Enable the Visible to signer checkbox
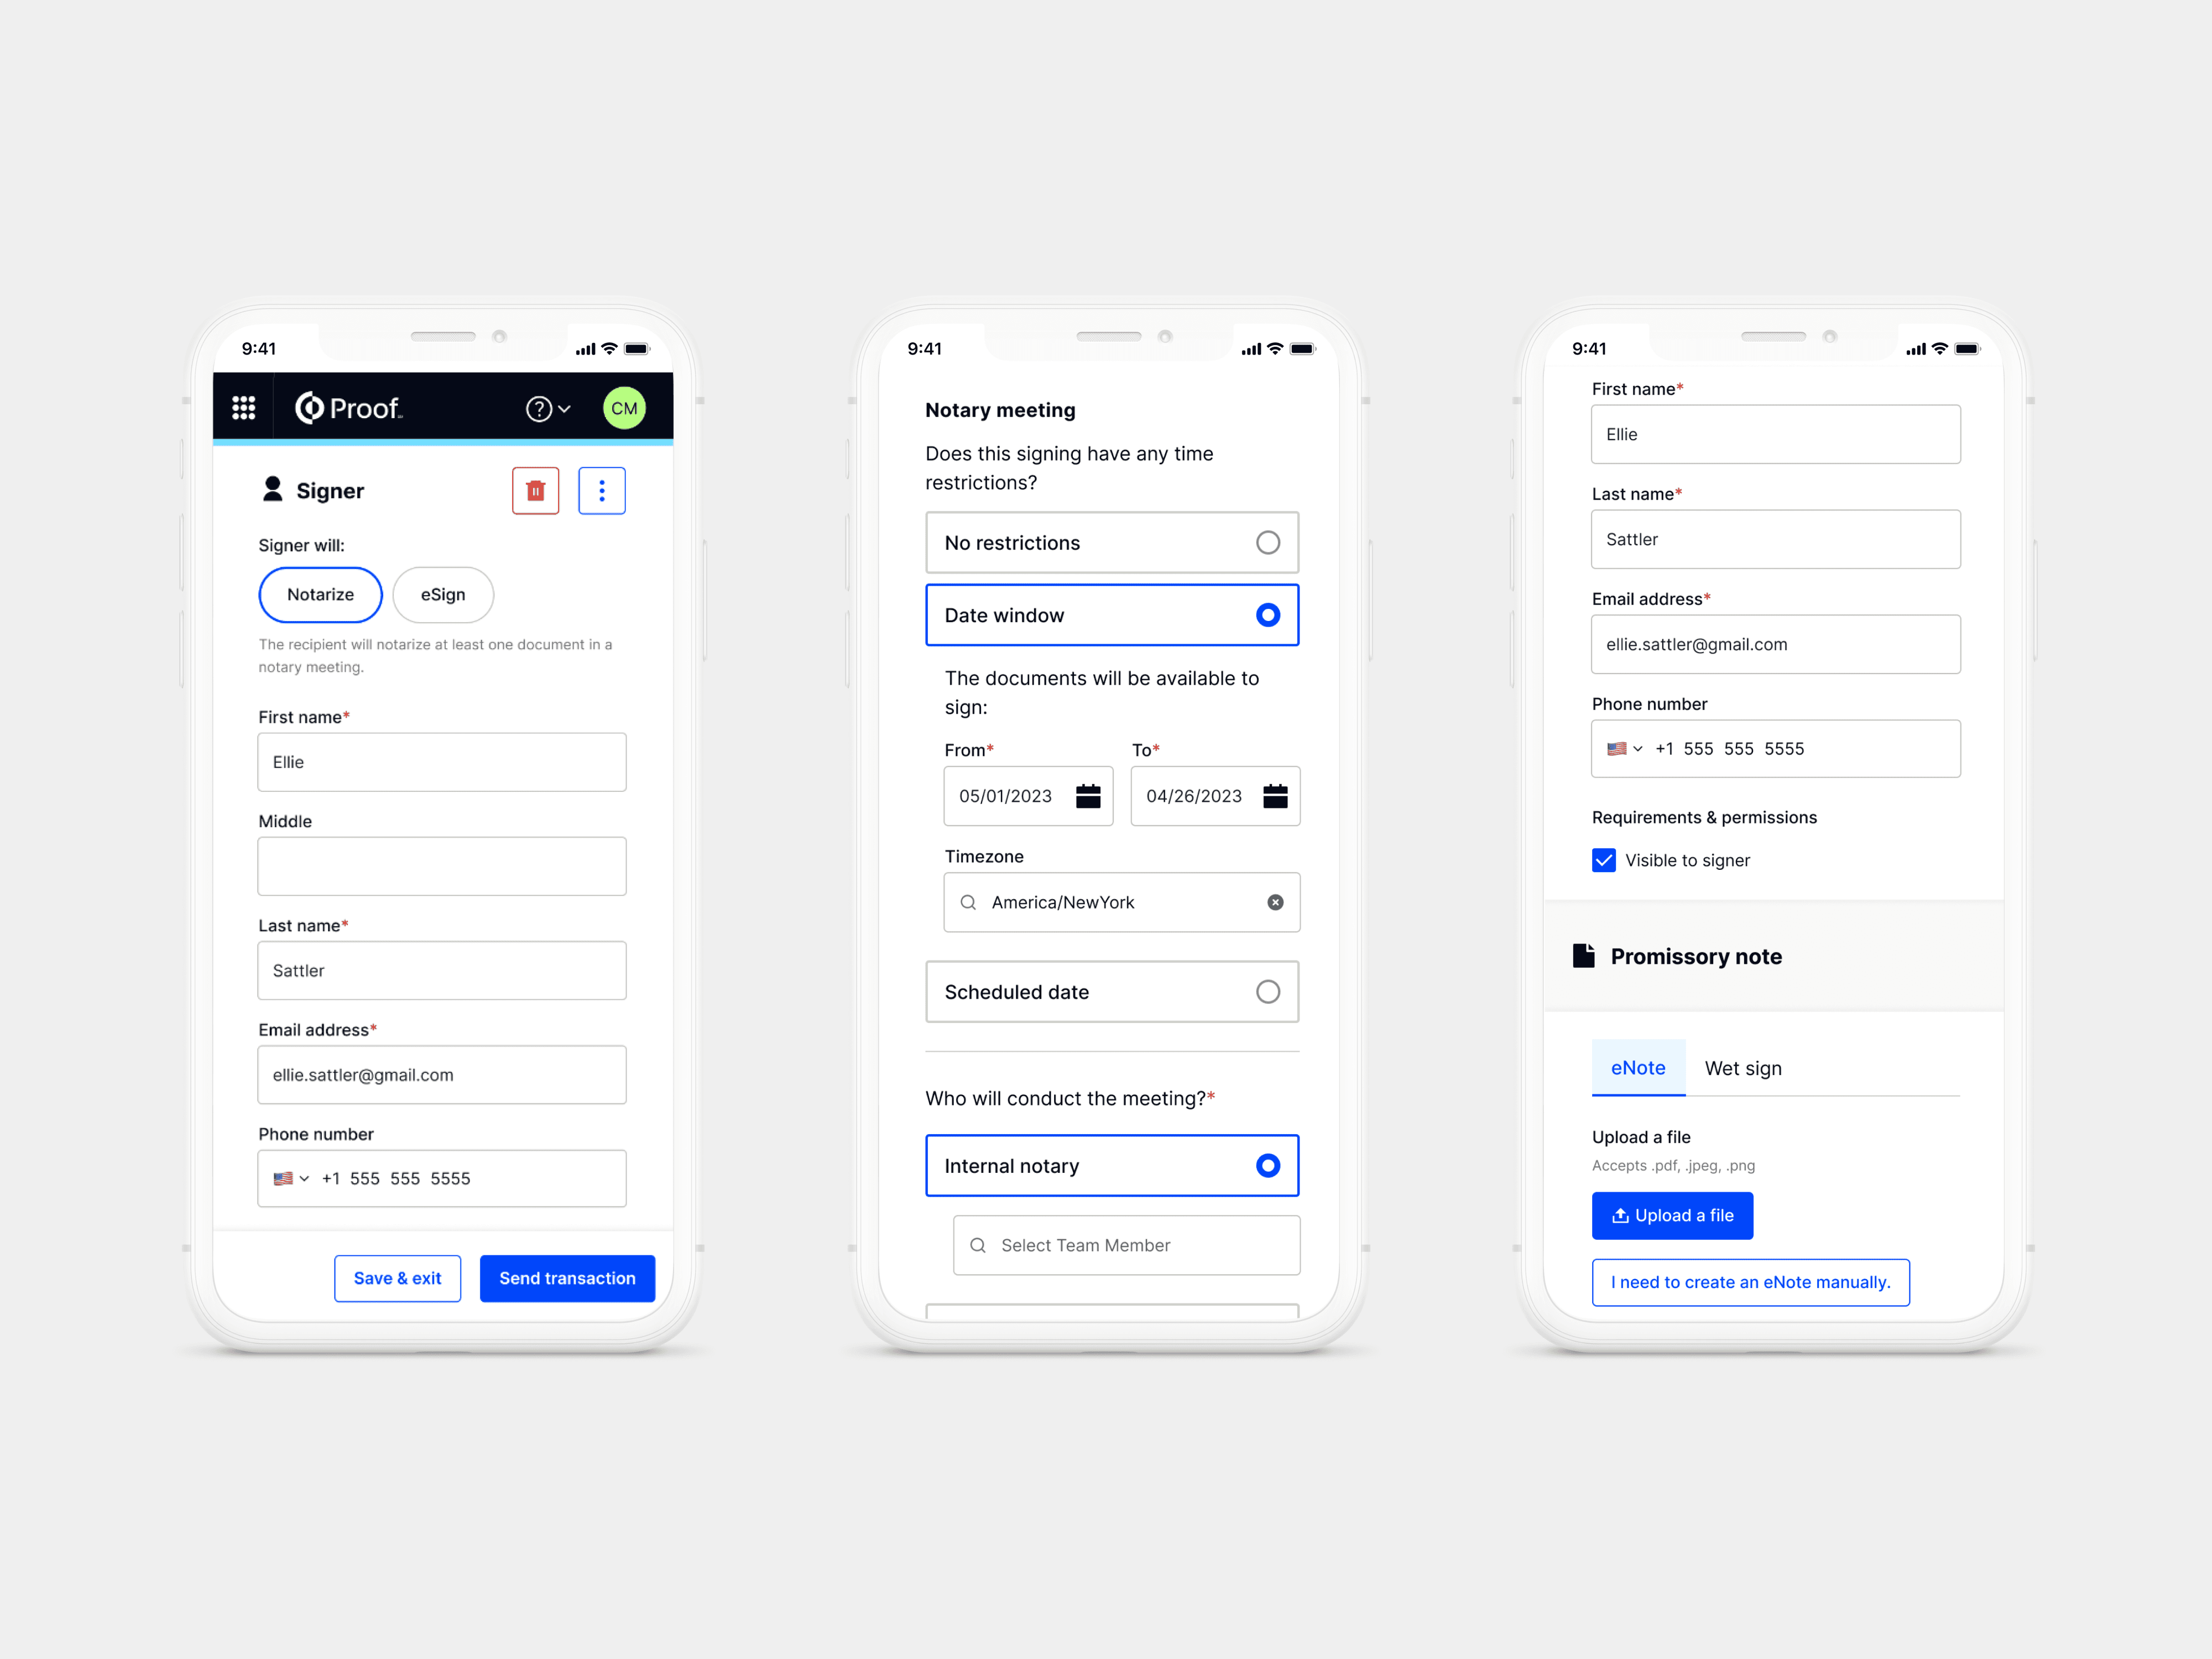Viewport: 2212px width, 1659px height. 1603,859
